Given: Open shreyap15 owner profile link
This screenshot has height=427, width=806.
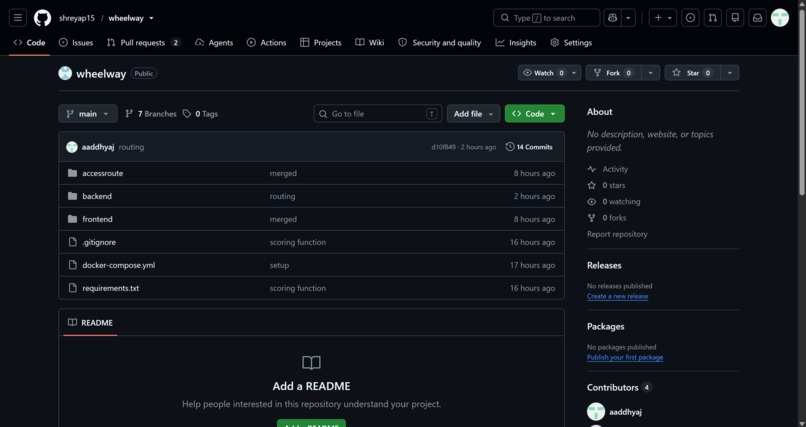Looking at the screenshot, I should (x=77, y=18).
